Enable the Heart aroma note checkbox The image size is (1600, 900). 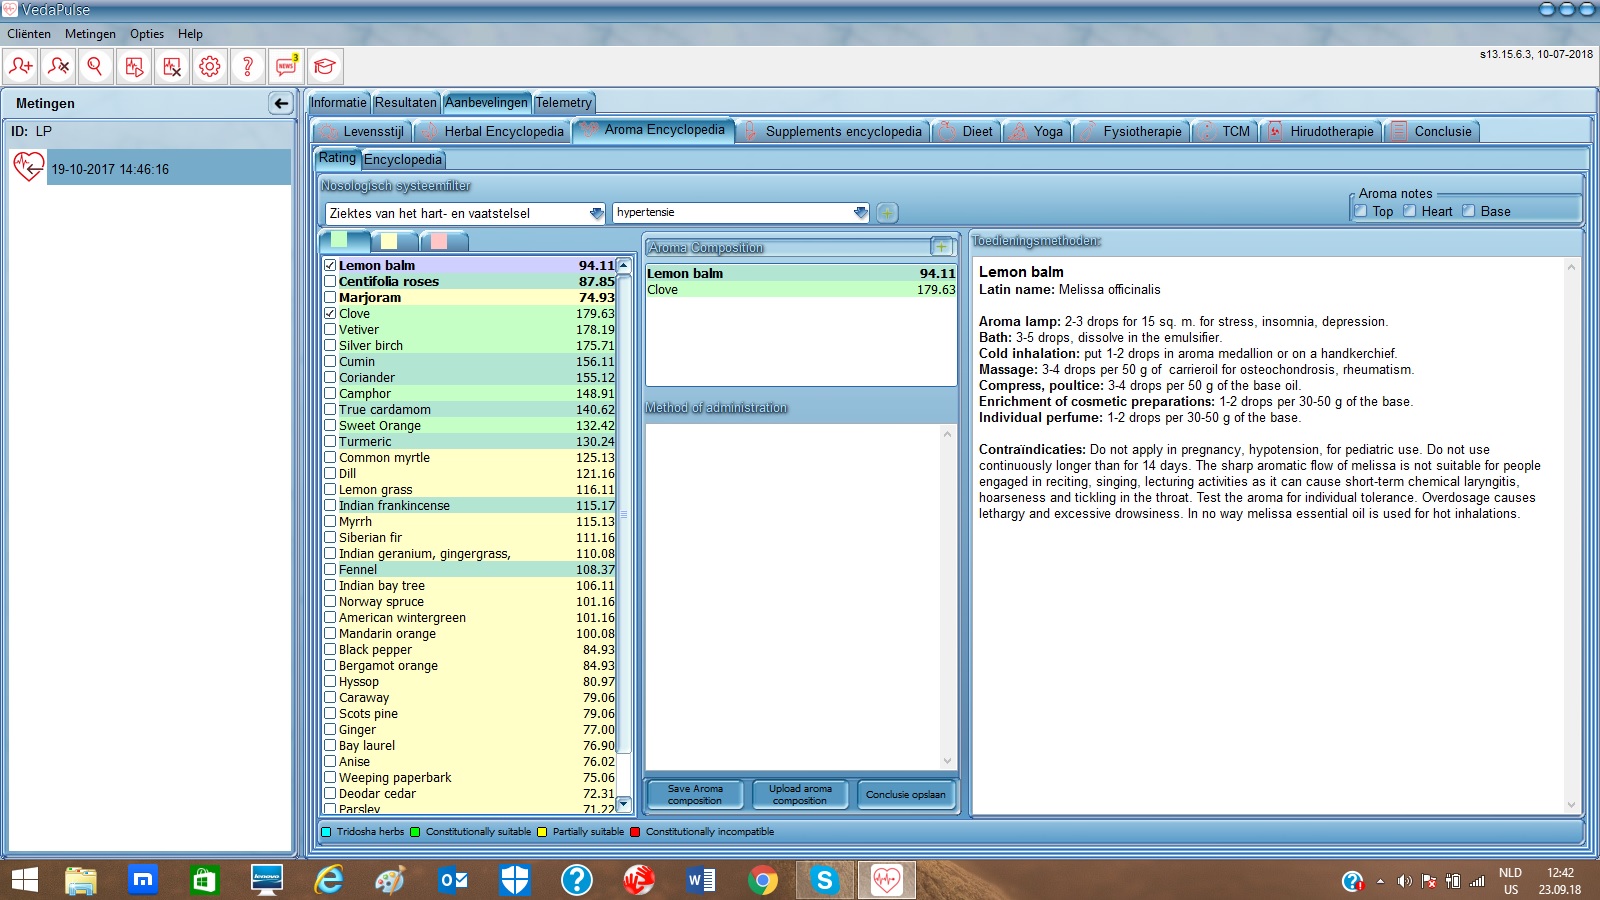tap(1410, 211)
